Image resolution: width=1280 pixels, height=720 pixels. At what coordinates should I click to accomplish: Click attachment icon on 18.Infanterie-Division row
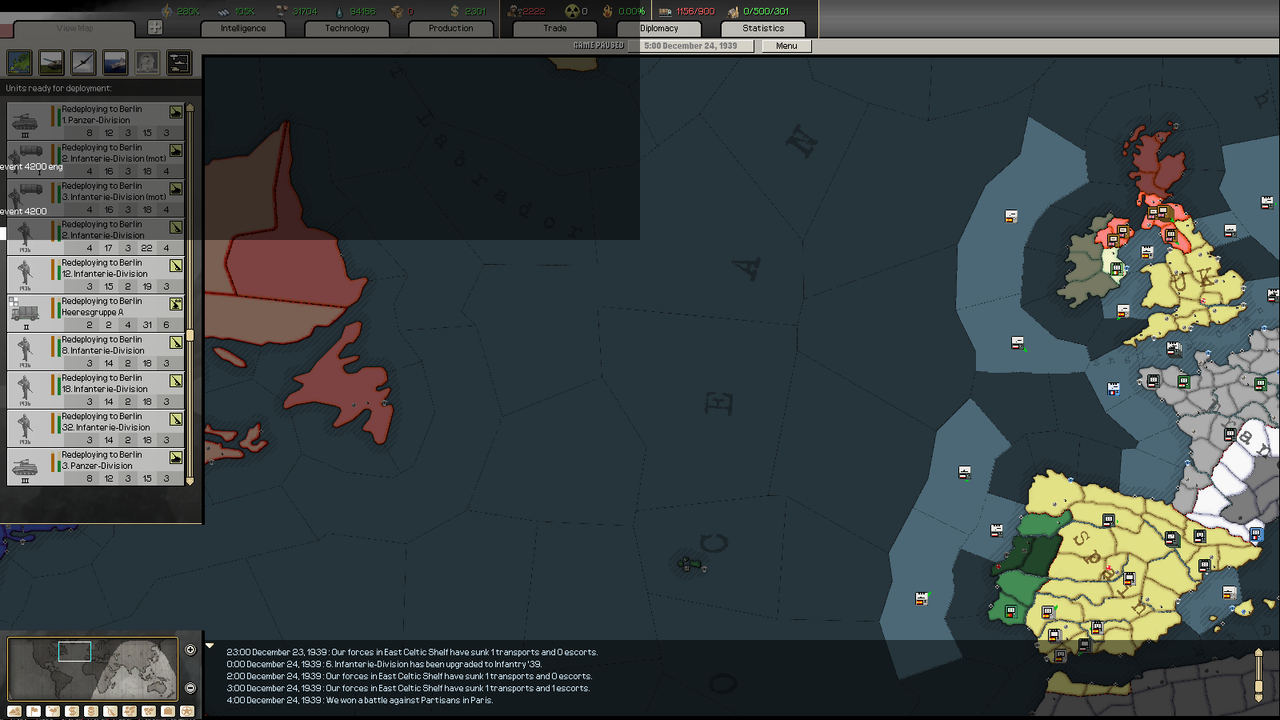[176, 381]
